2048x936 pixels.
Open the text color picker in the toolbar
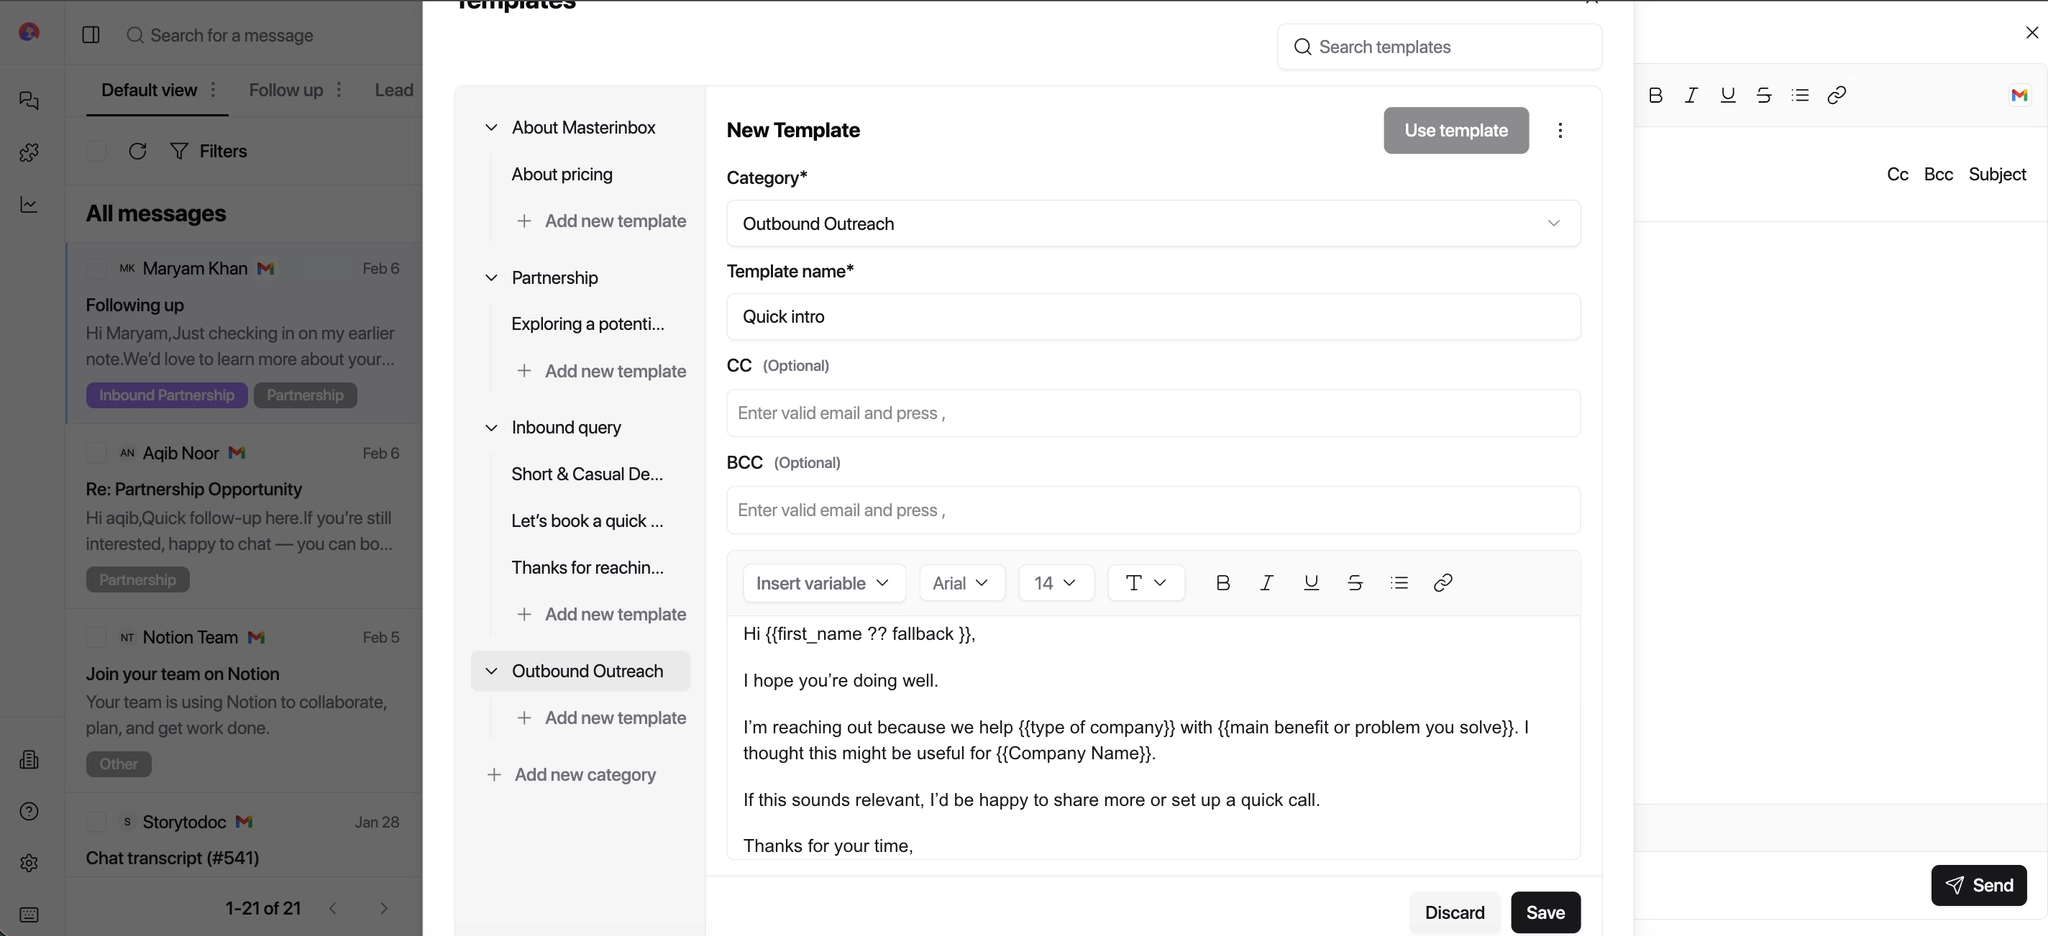1145,582
